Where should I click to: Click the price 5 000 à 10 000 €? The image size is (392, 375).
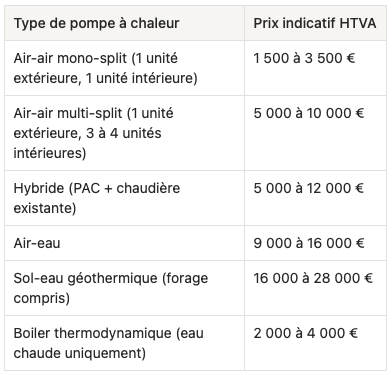click(308, 113)
